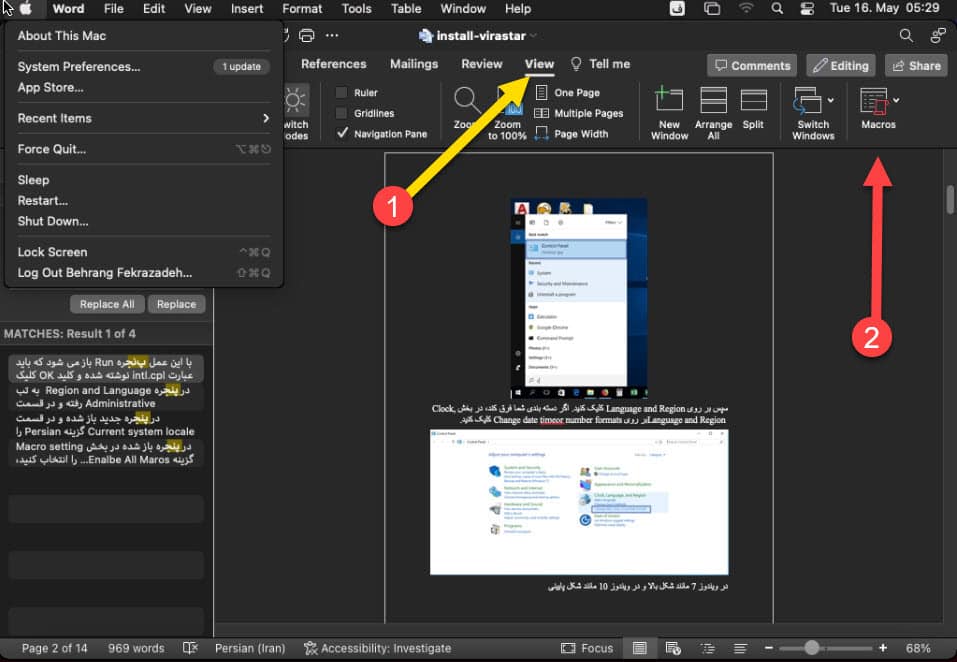This screenshot has width=957, height=662.
Task: Select One Page view
Action: (568, 93)
